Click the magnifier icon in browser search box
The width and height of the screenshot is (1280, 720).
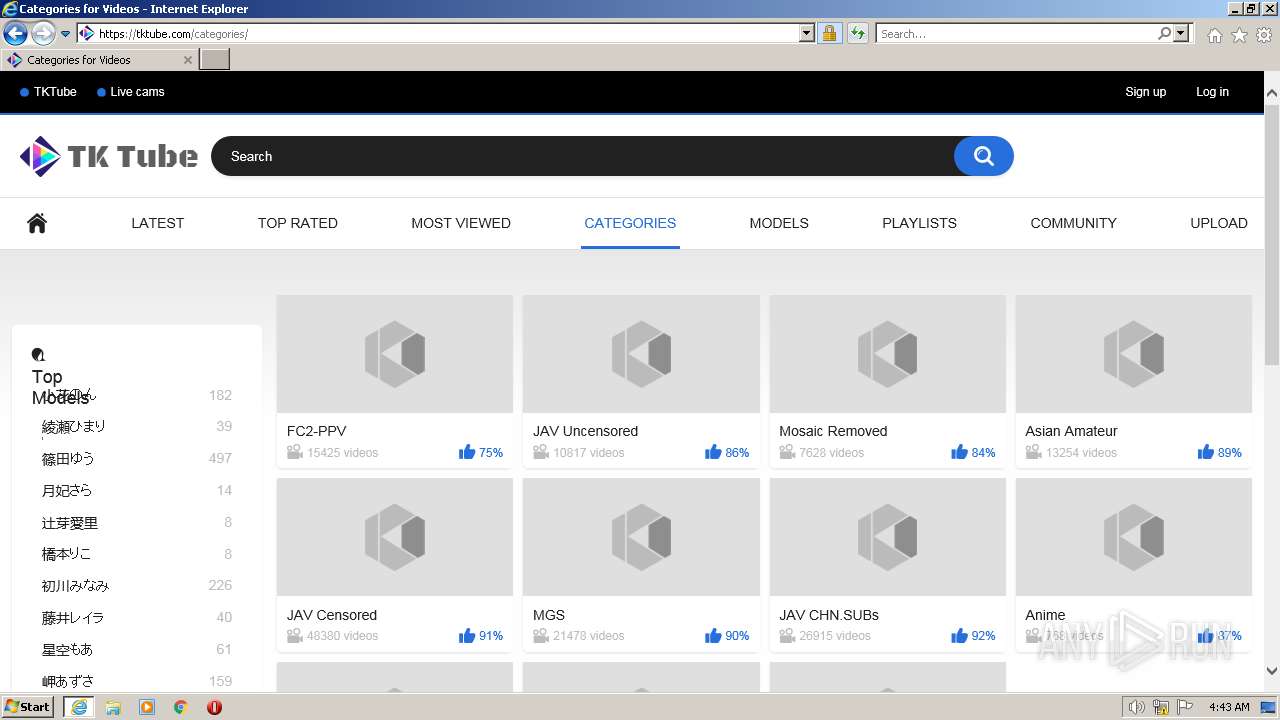(1164, 34)
